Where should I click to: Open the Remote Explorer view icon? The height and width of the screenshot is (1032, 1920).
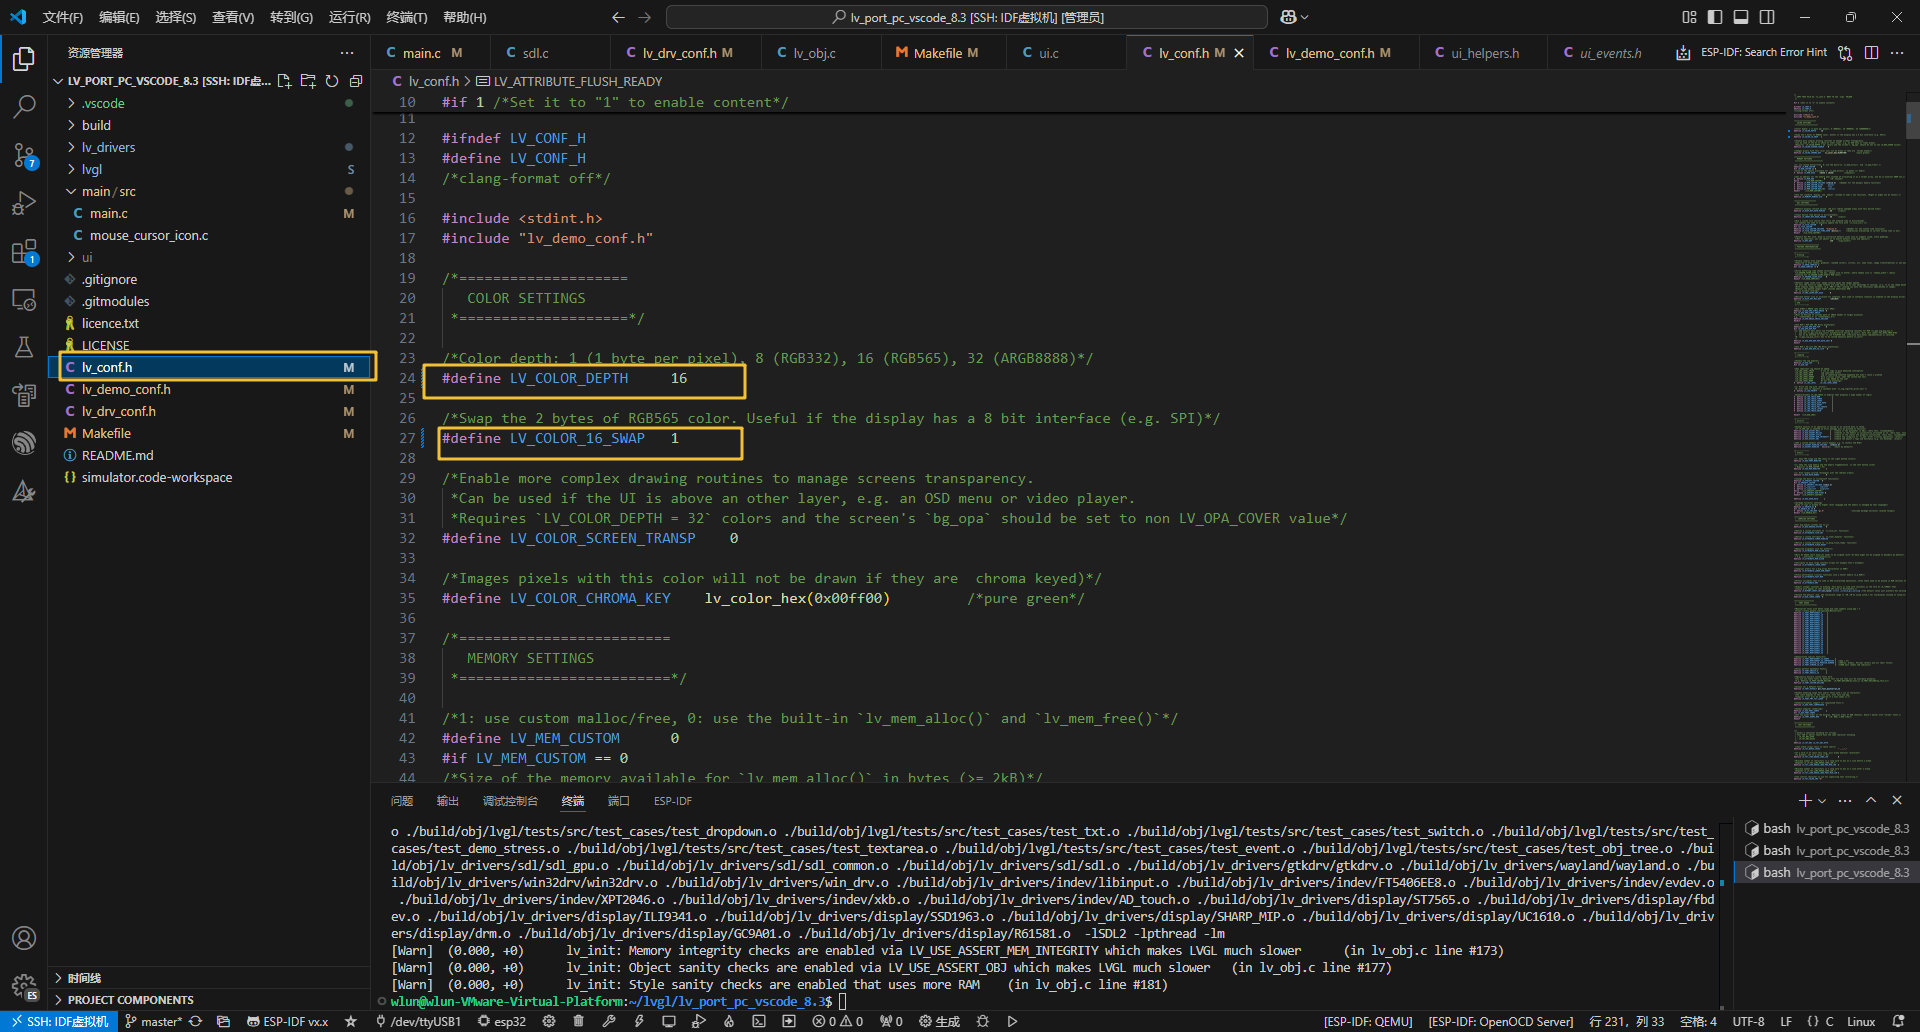pos(24,299)
